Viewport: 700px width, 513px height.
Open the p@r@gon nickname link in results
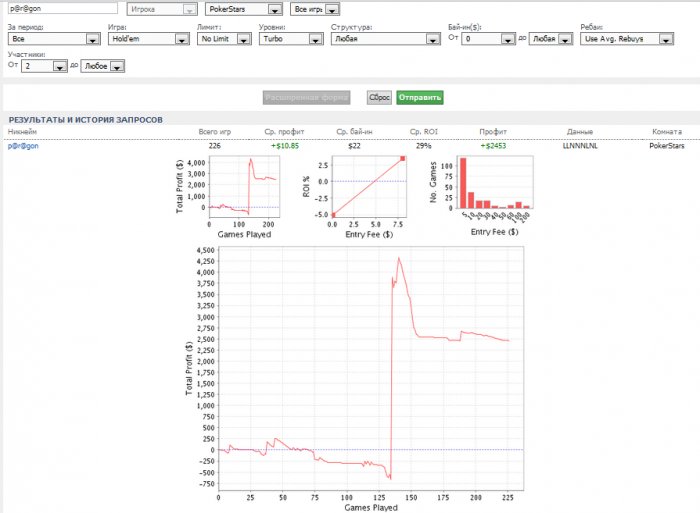(x=23, y=146)
